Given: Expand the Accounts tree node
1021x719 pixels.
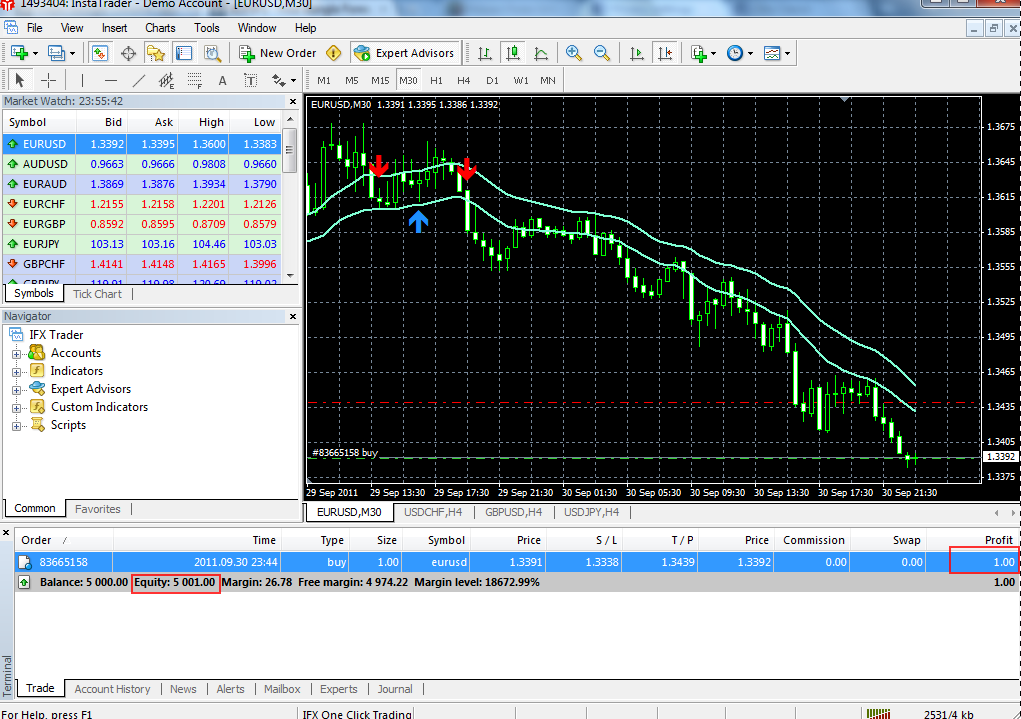Looking at the screenshot, I should pyautogui.click(x=16, y=354).
